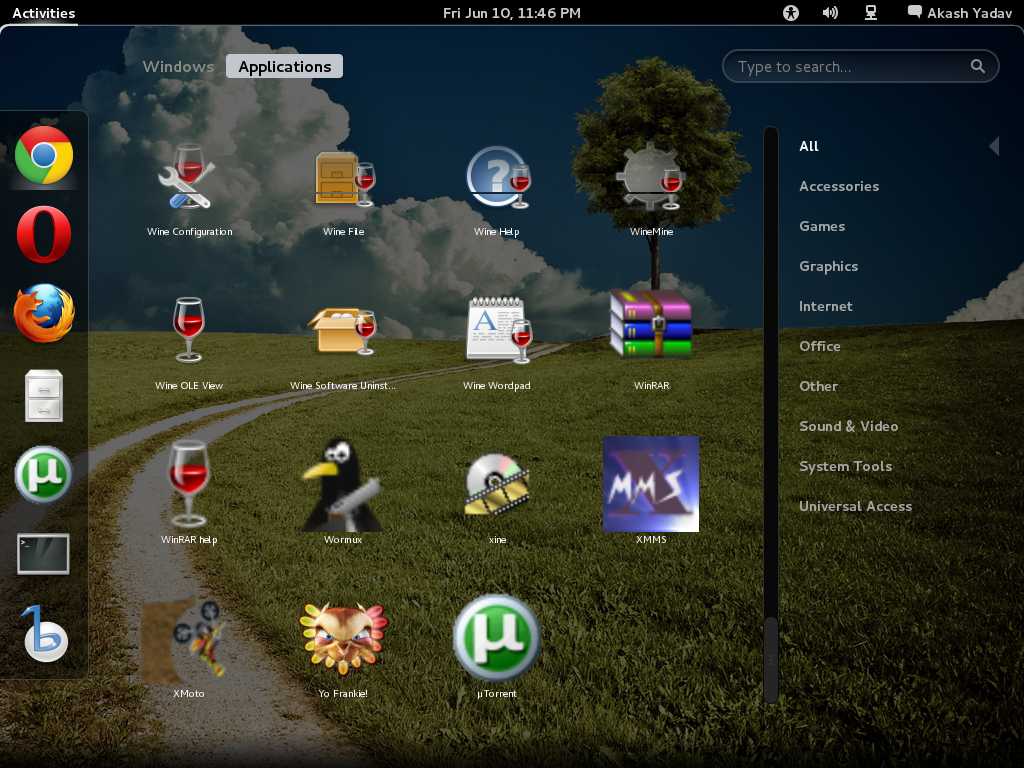Open the volume control in top bar
Viewport: 1024px width, 768px height.
tap(830, 13)
